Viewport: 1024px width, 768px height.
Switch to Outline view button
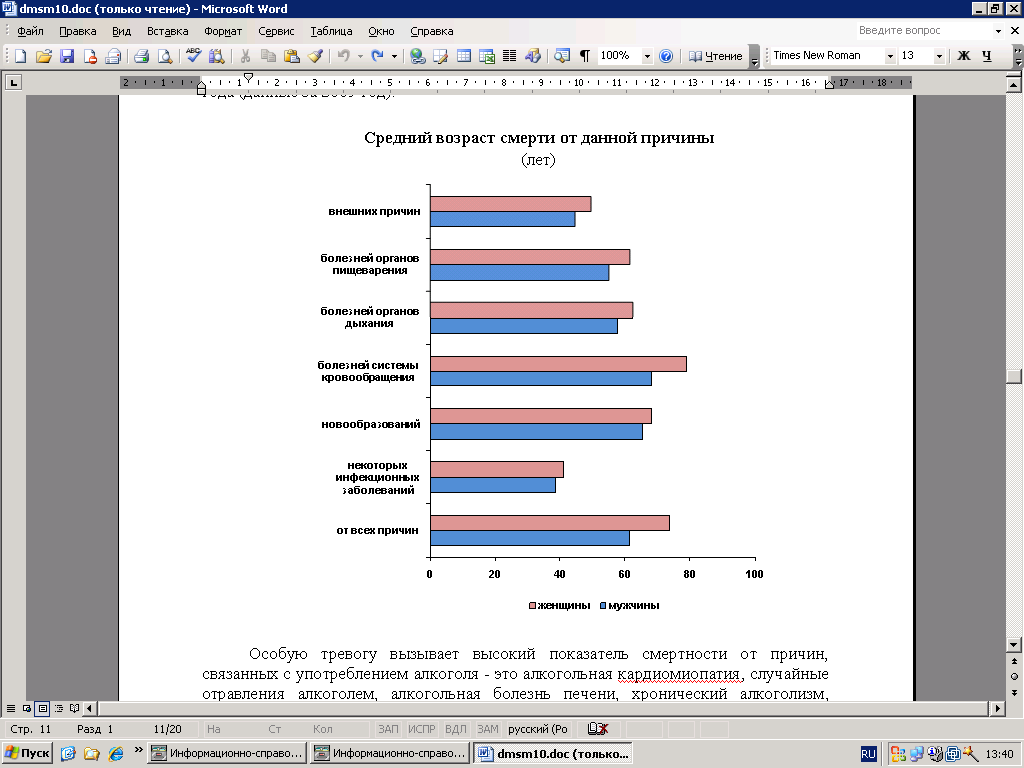click(x=58, y=708)
